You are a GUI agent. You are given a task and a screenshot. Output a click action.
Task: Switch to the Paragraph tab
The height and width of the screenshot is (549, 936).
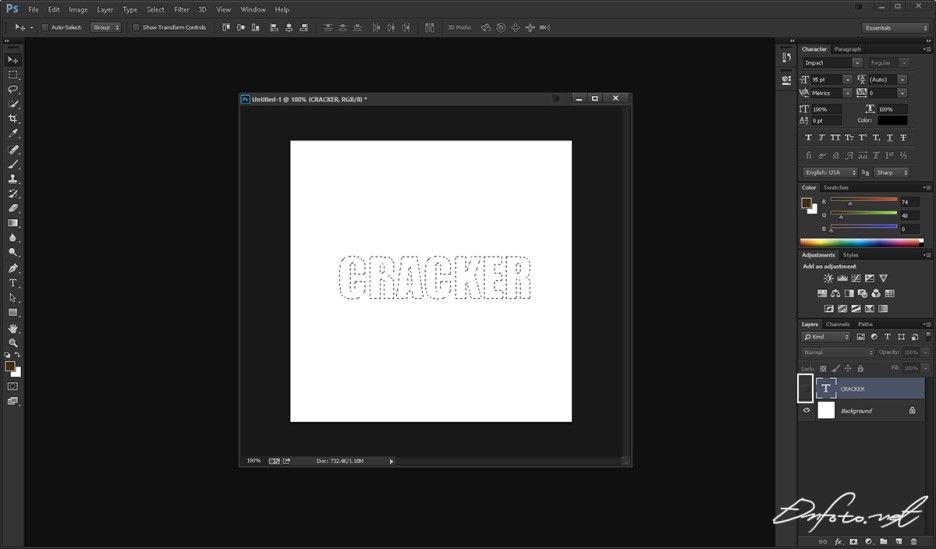click(848, 49)
